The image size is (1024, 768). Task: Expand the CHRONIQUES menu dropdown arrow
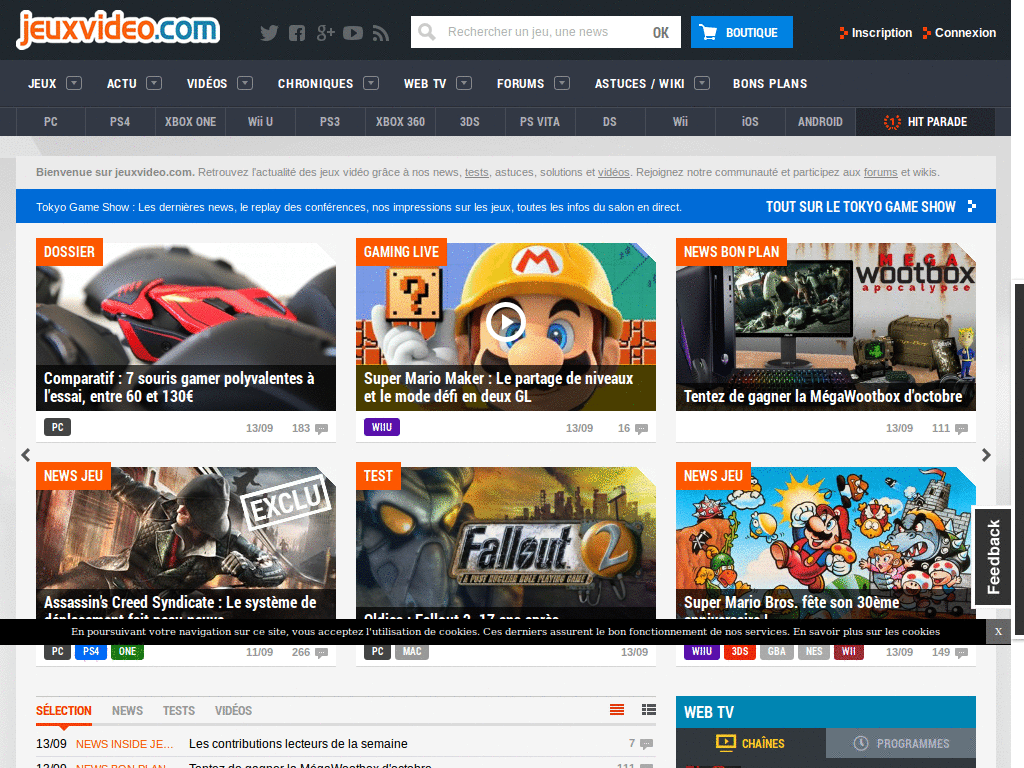[371, 83]
